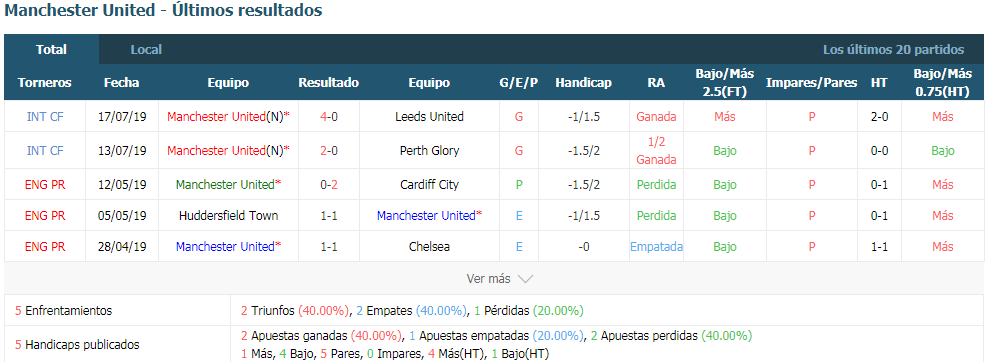Viewport: 994px width, 362px height.
Task: Click the Handicap column header
Action: 583,82
